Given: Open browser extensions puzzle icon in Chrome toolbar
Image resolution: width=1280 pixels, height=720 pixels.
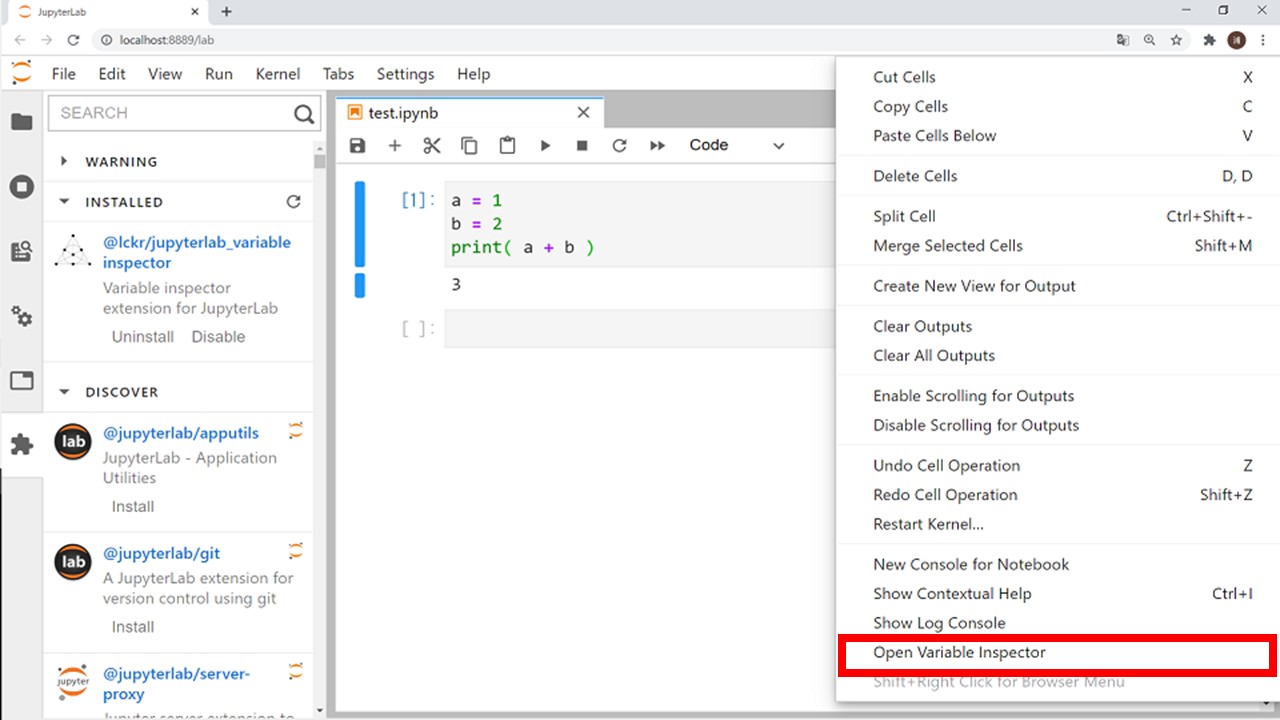Looking at the screenshot, I should (x=1209, y=40).
